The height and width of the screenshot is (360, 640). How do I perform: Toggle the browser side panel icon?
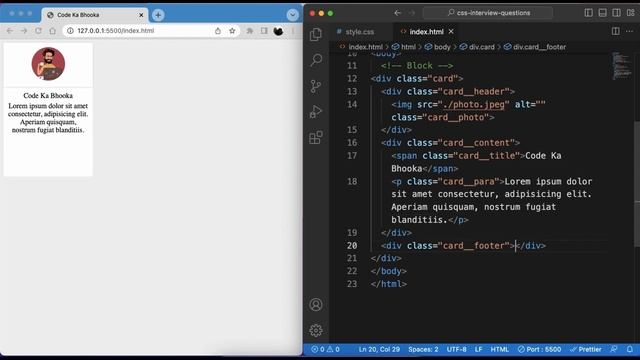pos(264,31)
